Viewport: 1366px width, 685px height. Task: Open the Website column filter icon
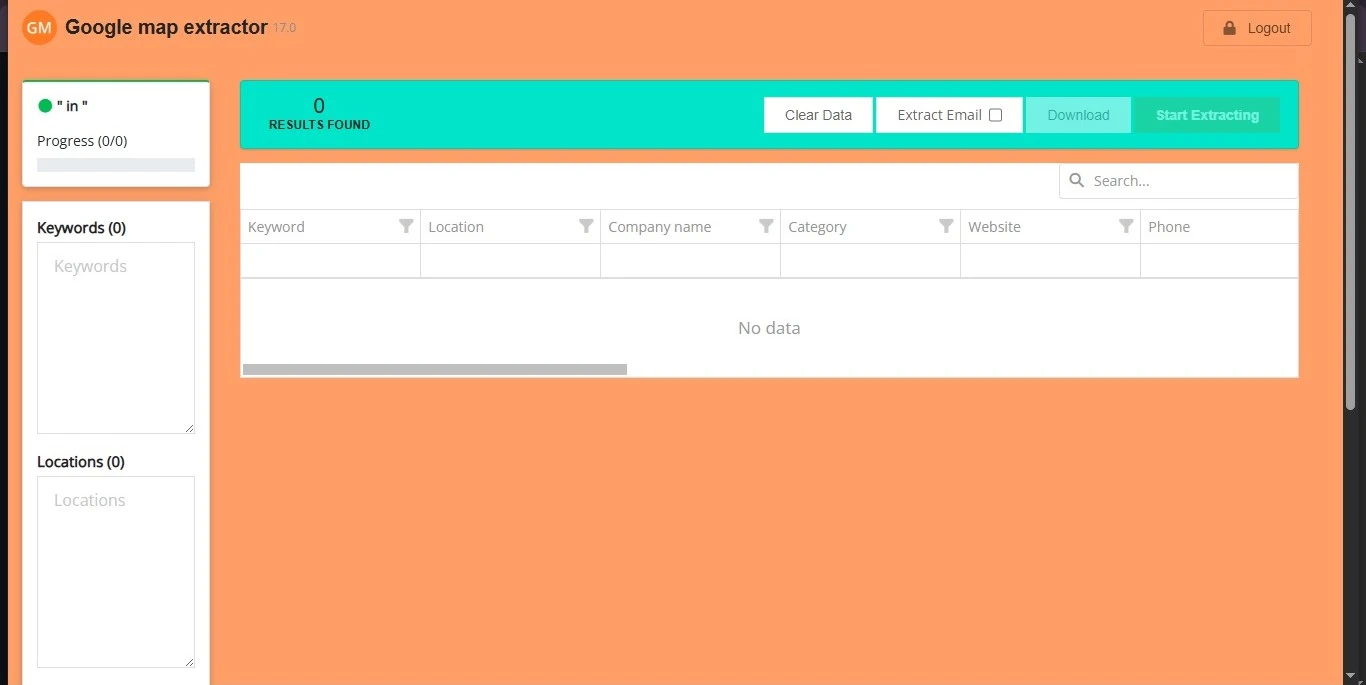[1126, 226]
